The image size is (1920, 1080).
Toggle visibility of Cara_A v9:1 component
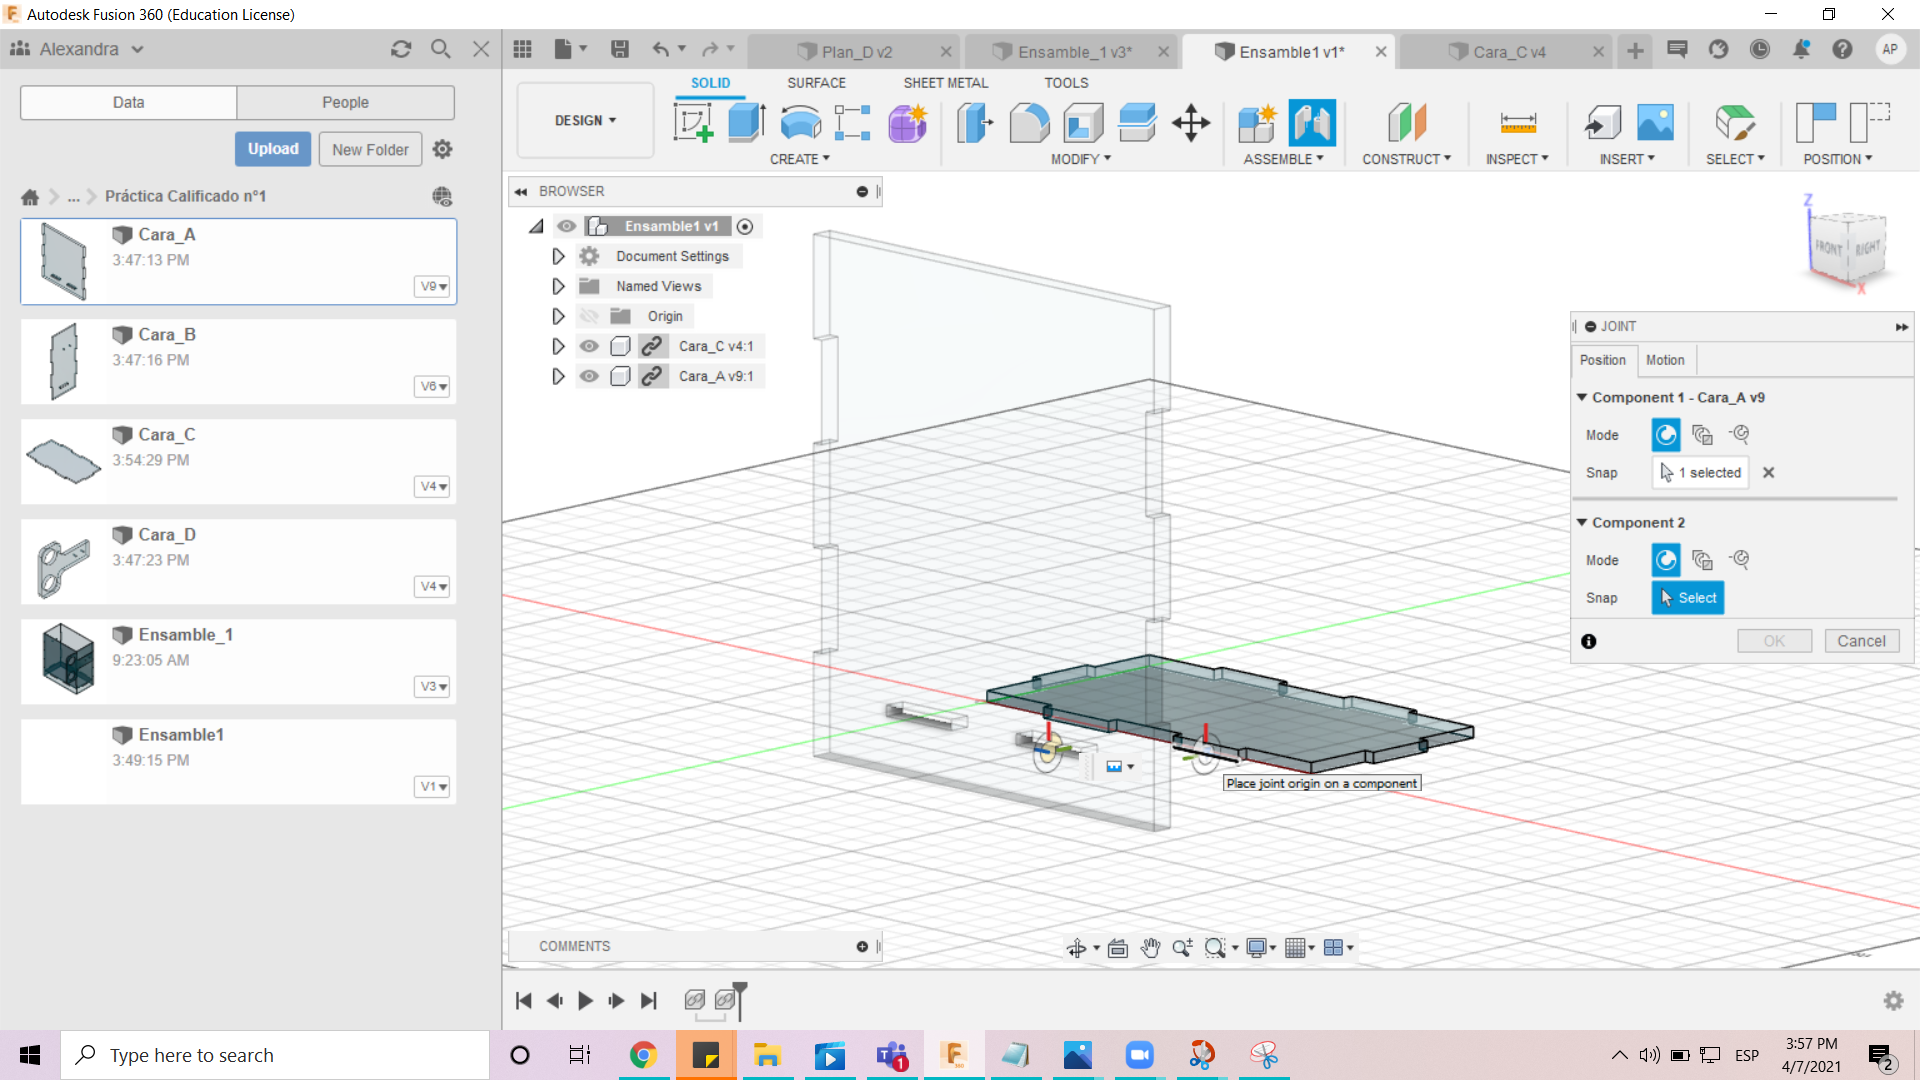pyautogui.click(x=589, y=376)
